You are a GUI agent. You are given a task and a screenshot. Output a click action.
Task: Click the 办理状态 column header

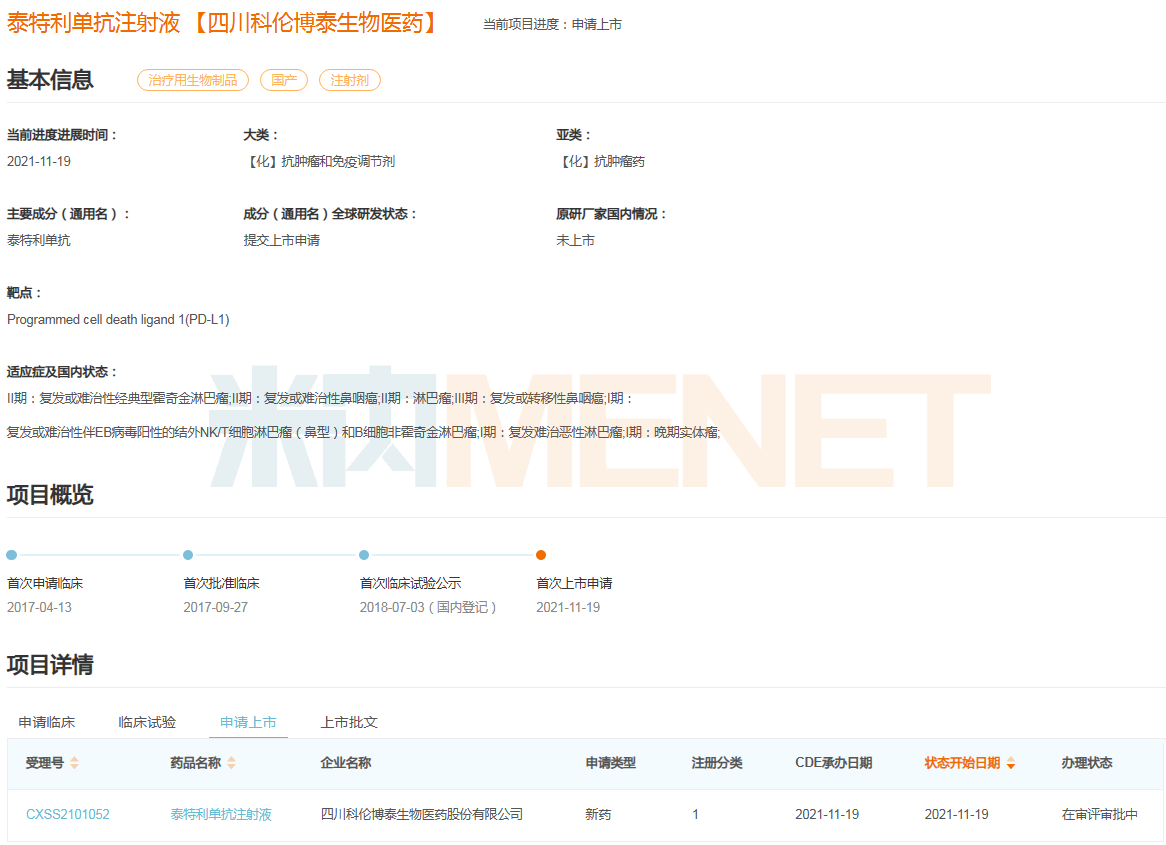pos(1087,763)
